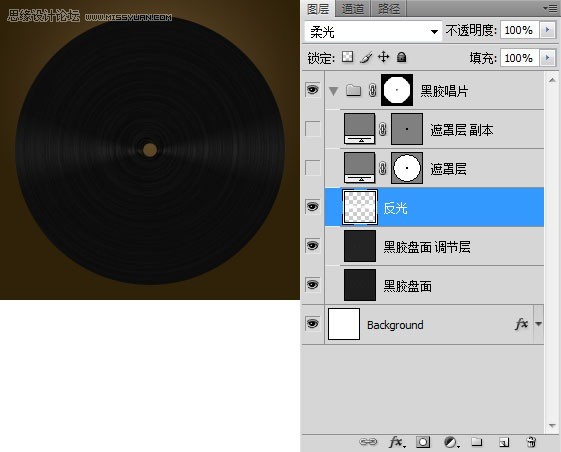Click the layers panel scroll down arrow

click(x=552, y=426)
